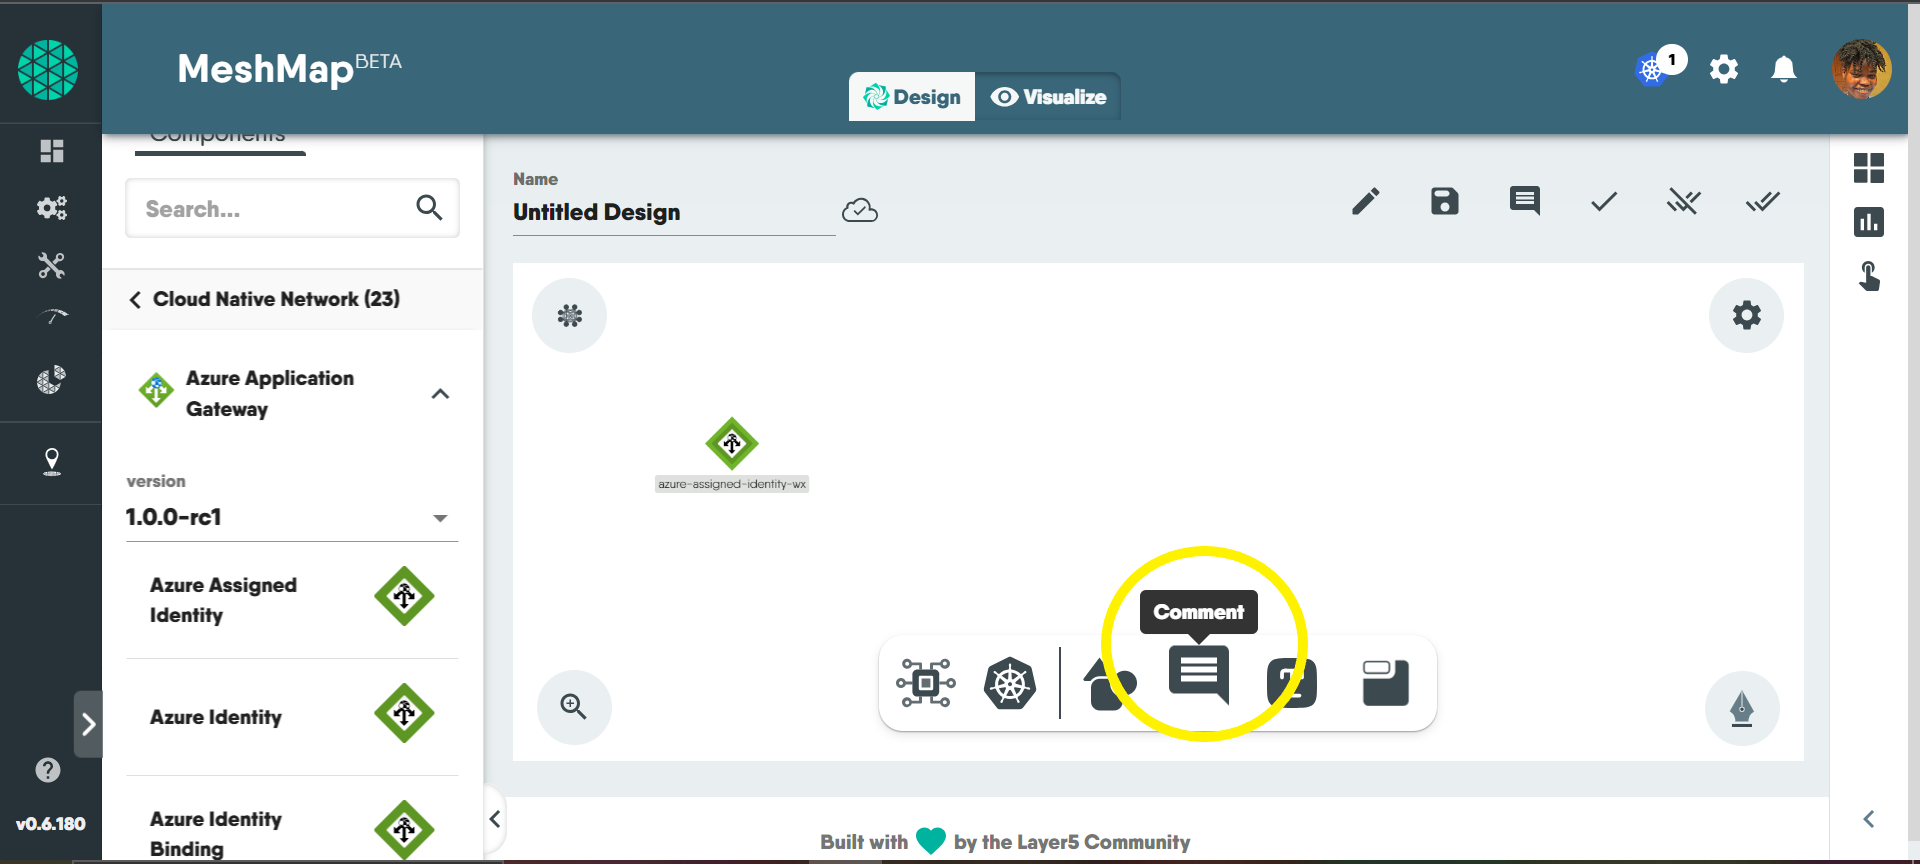Open the notifications bell
The height and width of the screenshot is (864, 1920).
coord(1783,70)
